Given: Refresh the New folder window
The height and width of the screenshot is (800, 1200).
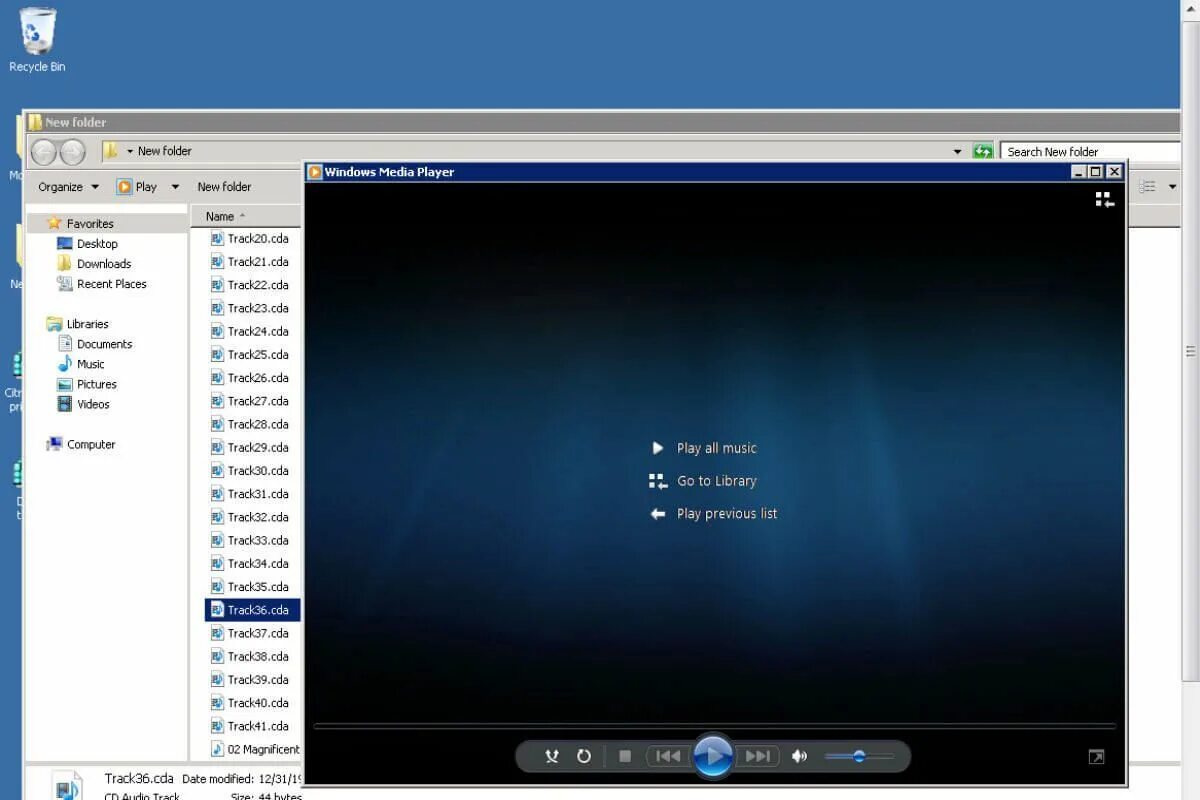Looking at the screenshot, I should [x=984, y=152].
